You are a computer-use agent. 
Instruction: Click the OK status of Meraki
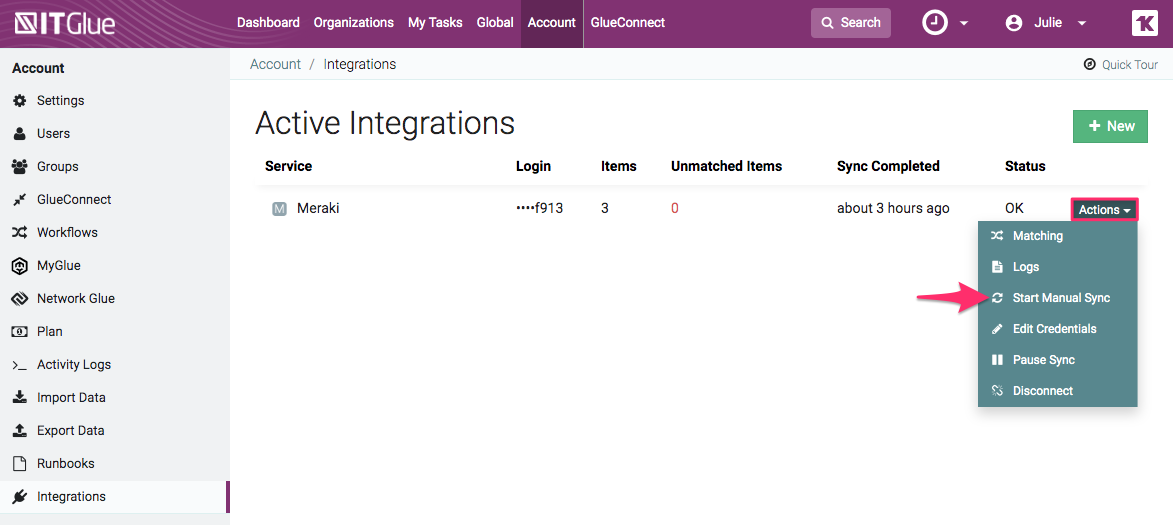(1014, 209)
